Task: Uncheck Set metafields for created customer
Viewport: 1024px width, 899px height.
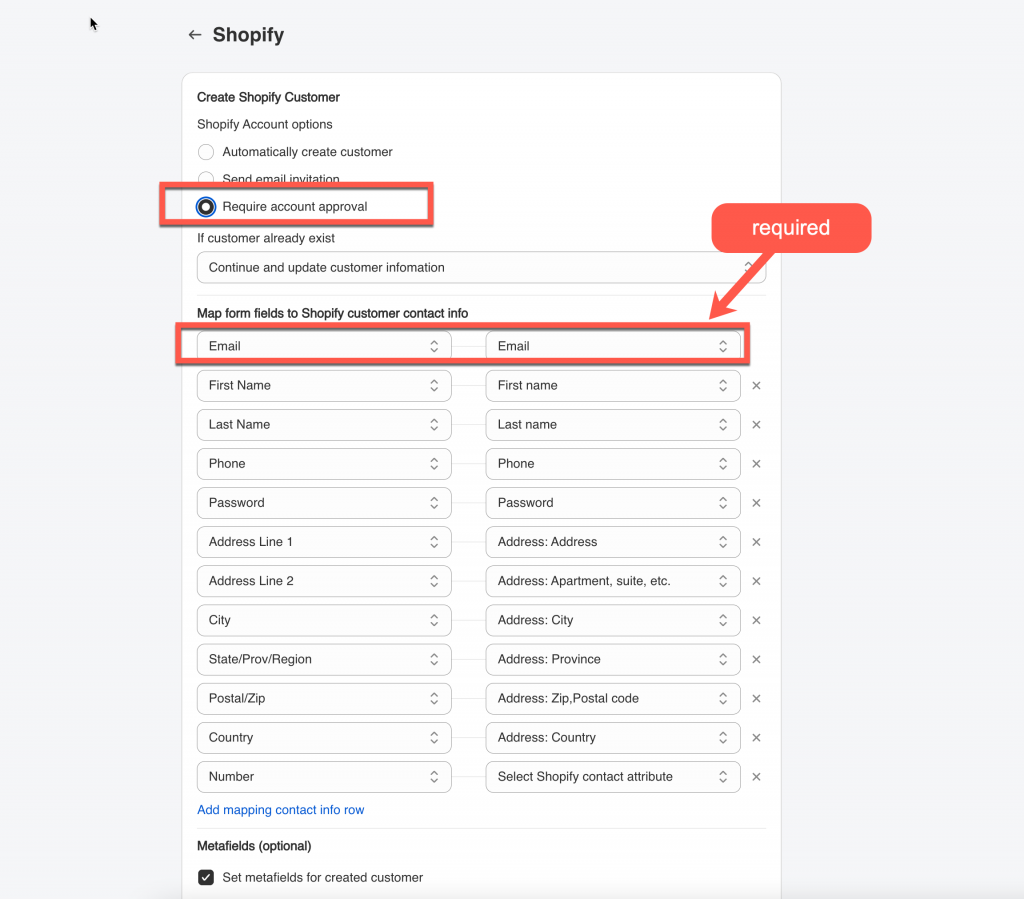Action: (206, 878)
